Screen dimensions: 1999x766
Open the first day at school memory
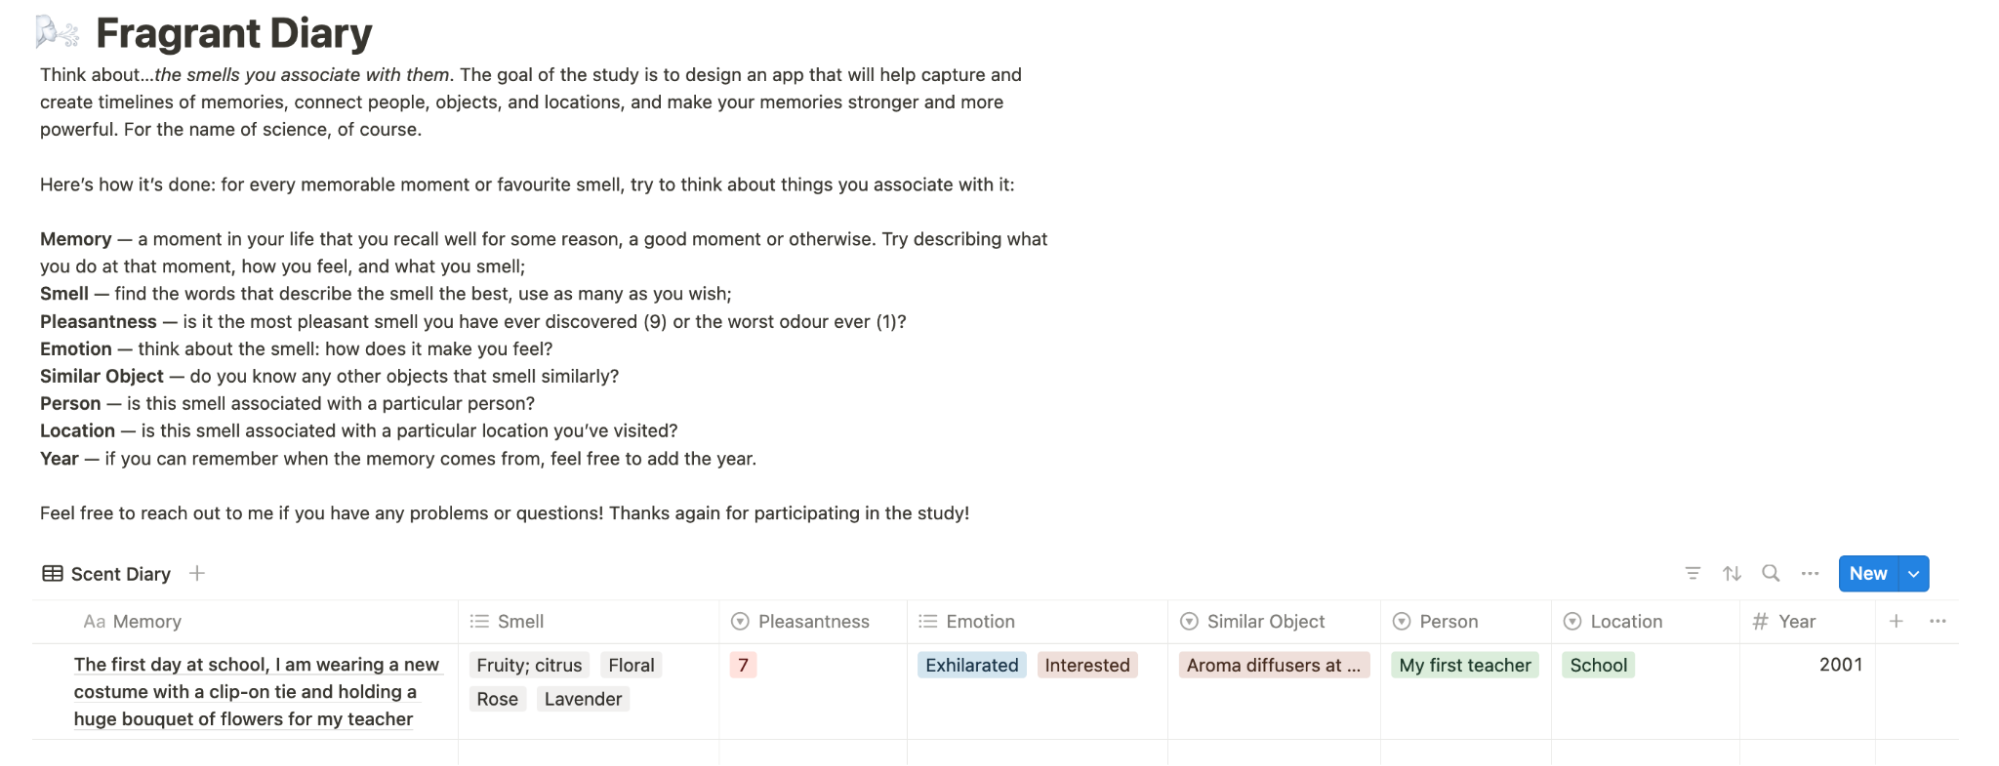pos(256,691)
